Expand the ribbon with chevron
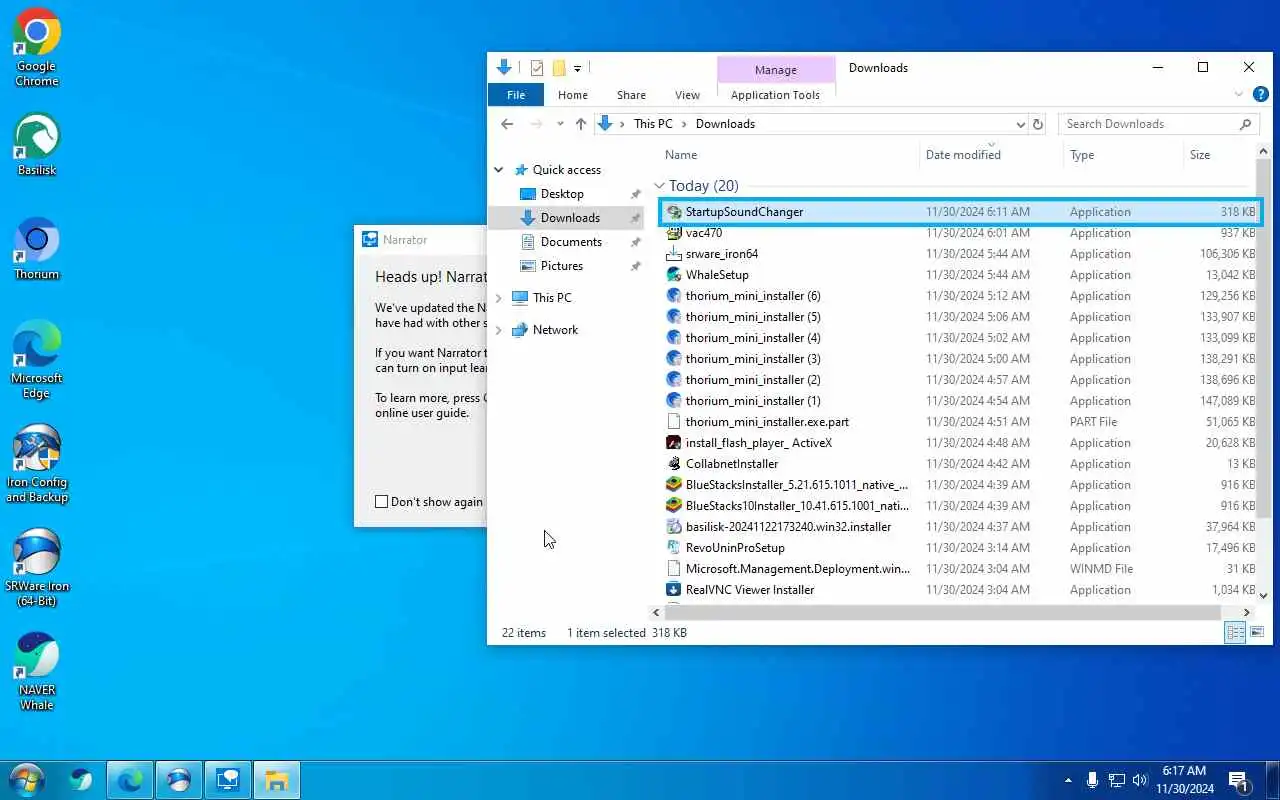This screenshot has width=1280, height=800. (x=1239, y=94)
